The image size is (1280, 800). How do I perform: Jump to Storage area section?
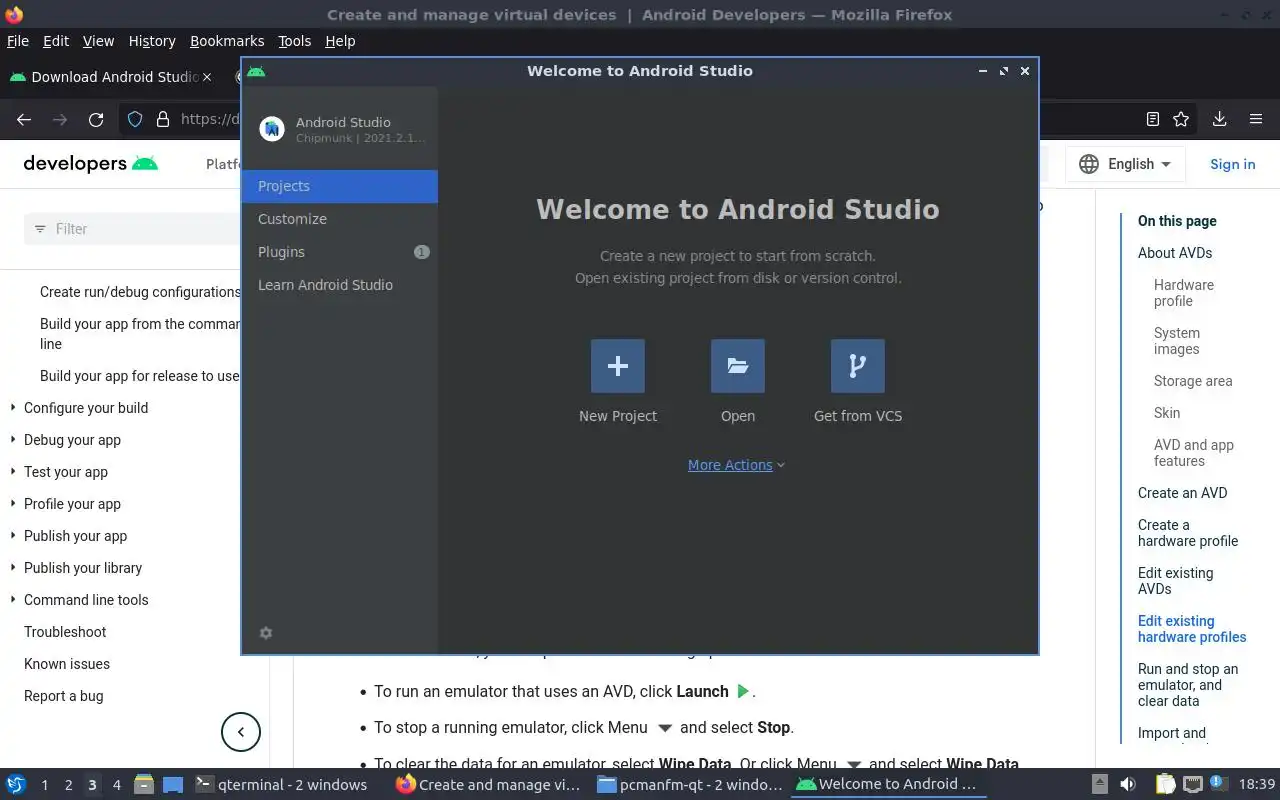click(1193, 381)
